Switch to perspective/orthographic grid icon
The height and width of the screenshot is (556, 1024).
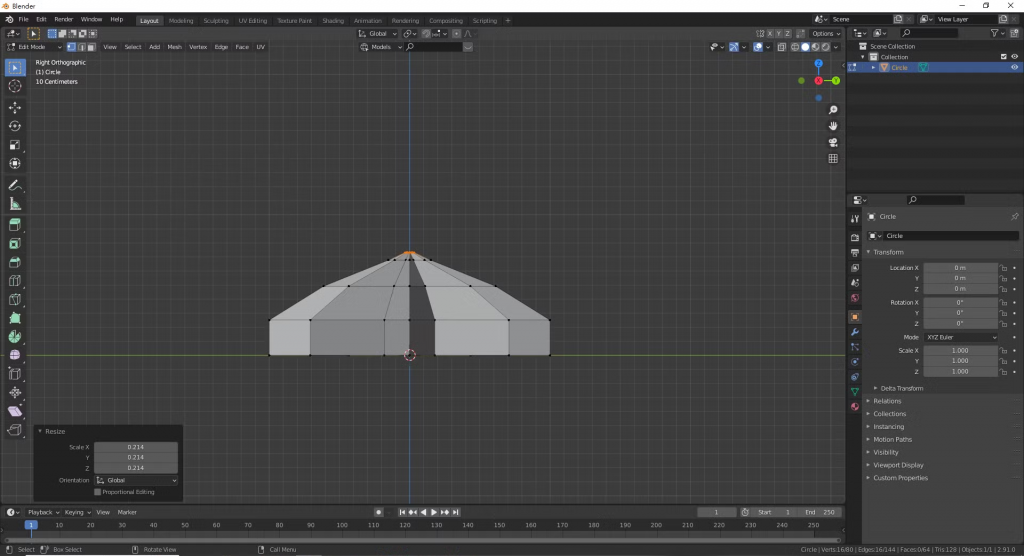tap(832, 158)
